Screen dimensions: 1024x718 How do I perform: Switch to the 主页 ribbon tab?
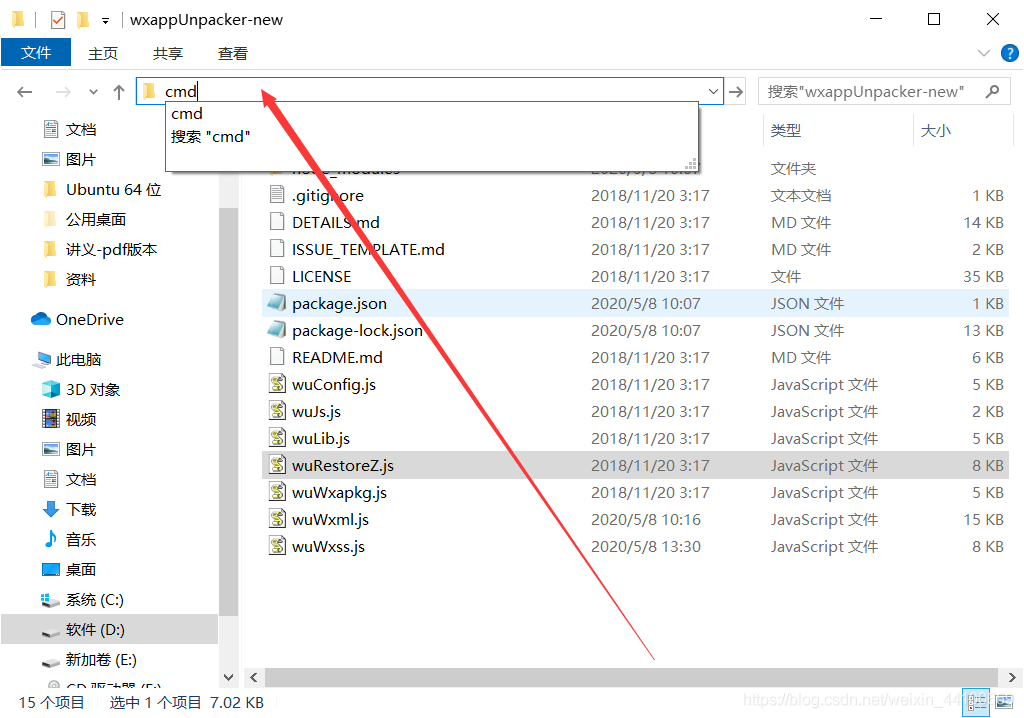pos(103,54)
